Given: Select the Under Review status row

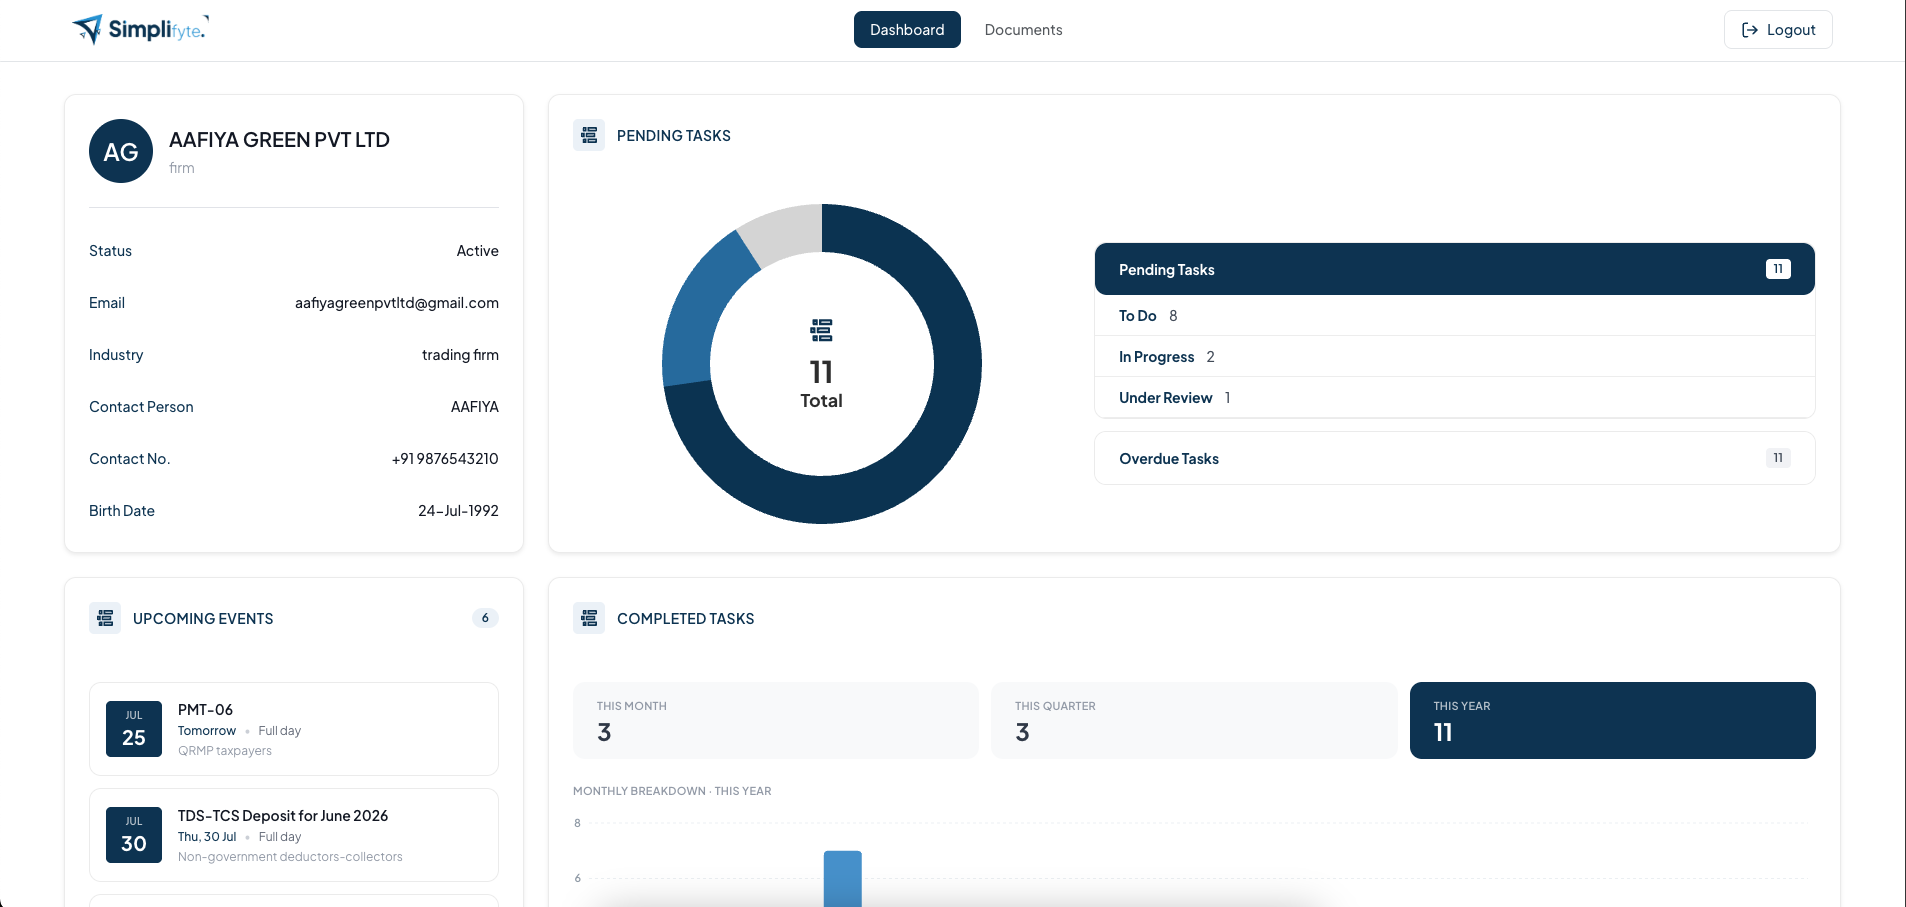Looking at the screenshot, I should [x=1455, y=398].
